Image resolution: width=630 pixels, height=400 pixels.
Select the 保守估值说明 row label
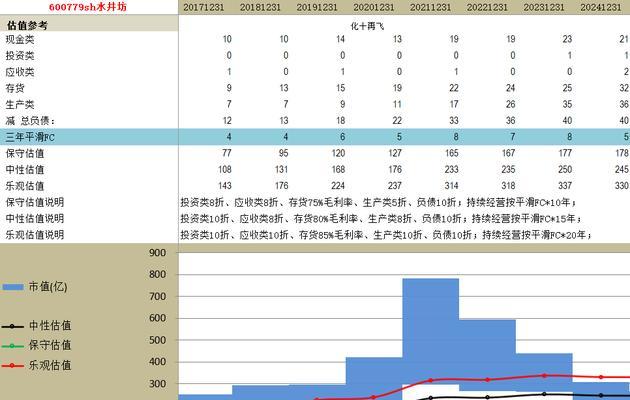tap(35, 202)
